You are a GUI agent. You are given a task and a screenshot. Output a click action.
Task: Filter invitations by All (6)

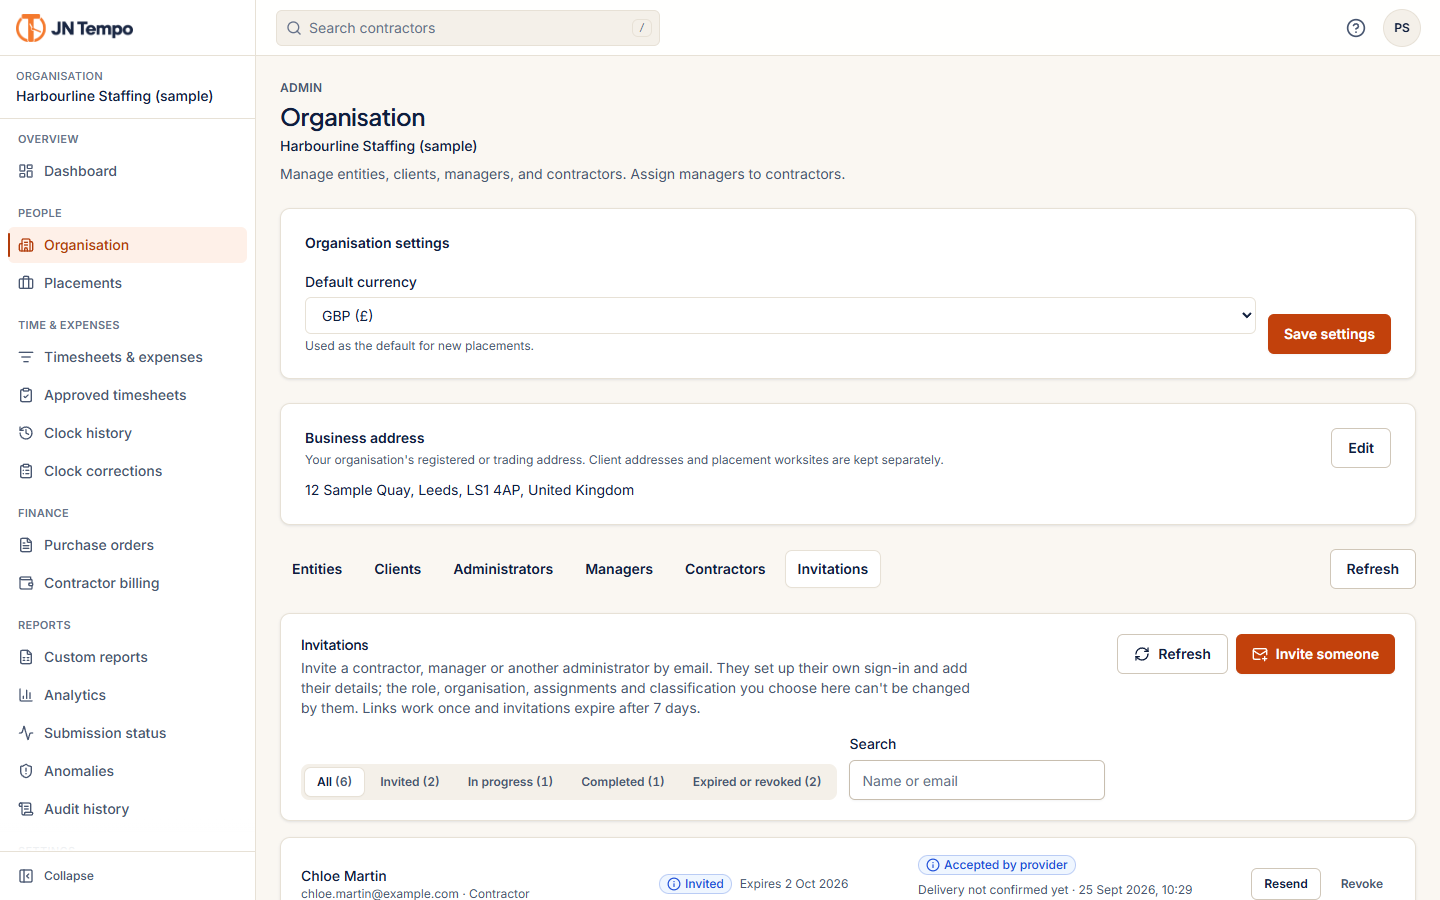[334, 782]
